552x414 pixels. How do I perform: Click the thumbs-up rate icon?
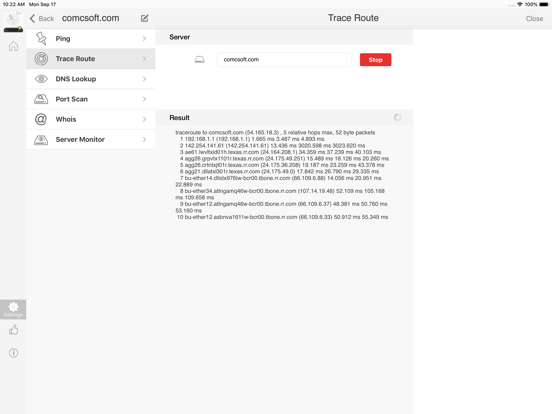pyautogui.click(x=13, y=330)
